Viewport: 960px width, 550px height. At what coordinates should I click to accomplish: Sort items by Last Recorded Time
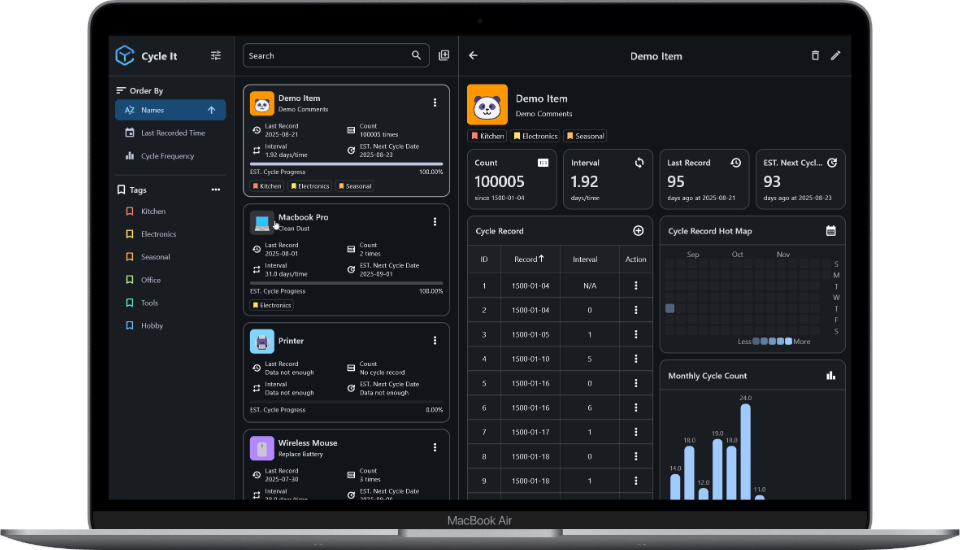(170, 133)
